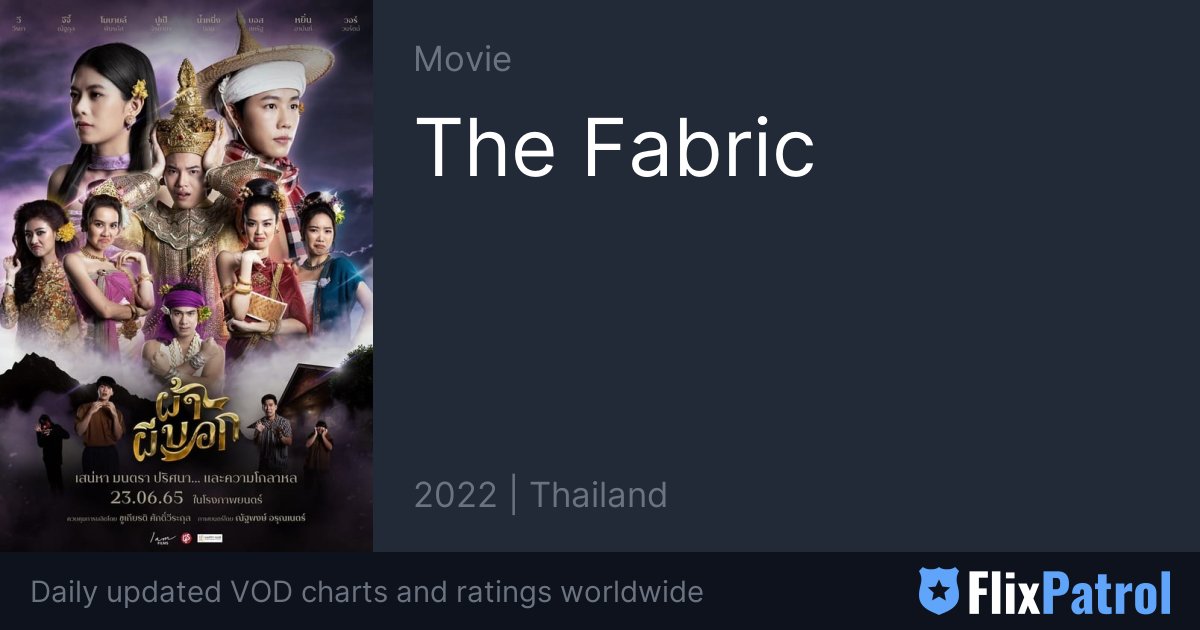Screen dimensions: 1200x630
Task: Click the Daily updated VOD charts tagline
Action: coord(367,592)
